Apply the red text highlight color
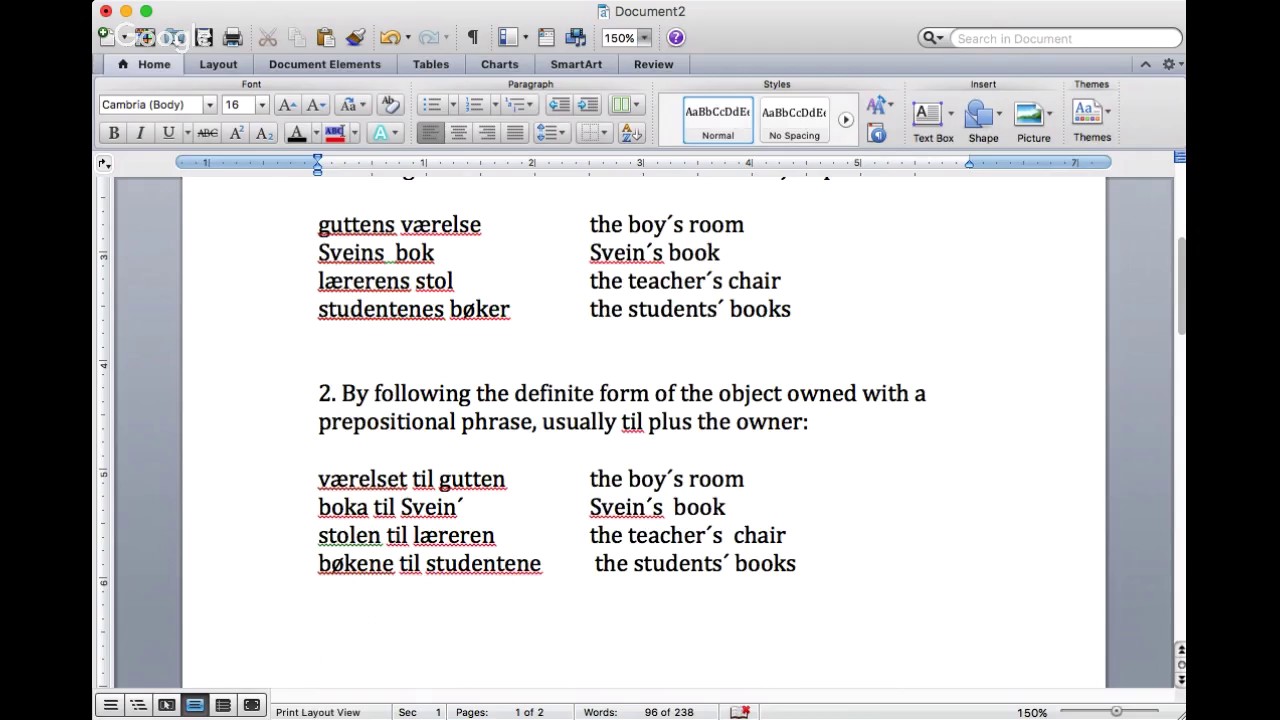 click(335, 133)
